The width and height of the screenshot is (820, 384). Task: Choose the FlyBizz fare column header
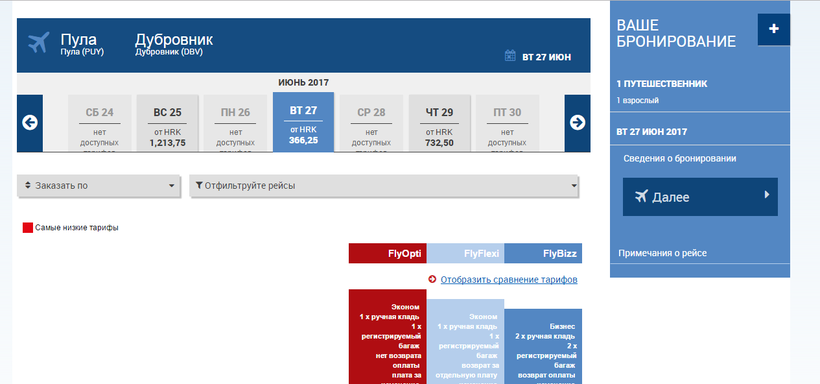pos(543,254)
